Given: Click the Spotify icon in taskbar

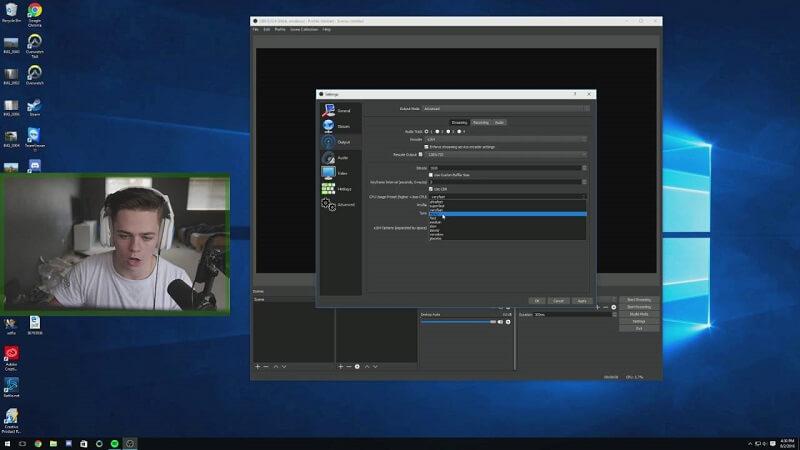Looking at the screenshot, I should tap(115, 443).
